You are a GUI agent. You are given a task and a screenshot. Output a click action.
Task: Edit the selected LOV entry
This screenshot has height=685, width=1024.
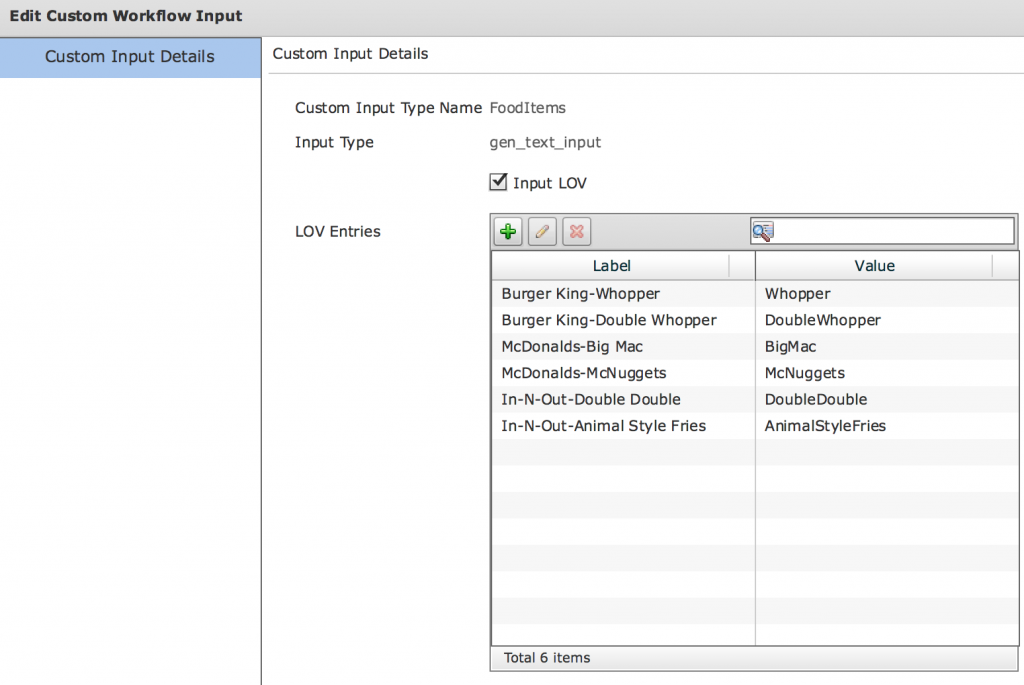click(x=541, y=231)
